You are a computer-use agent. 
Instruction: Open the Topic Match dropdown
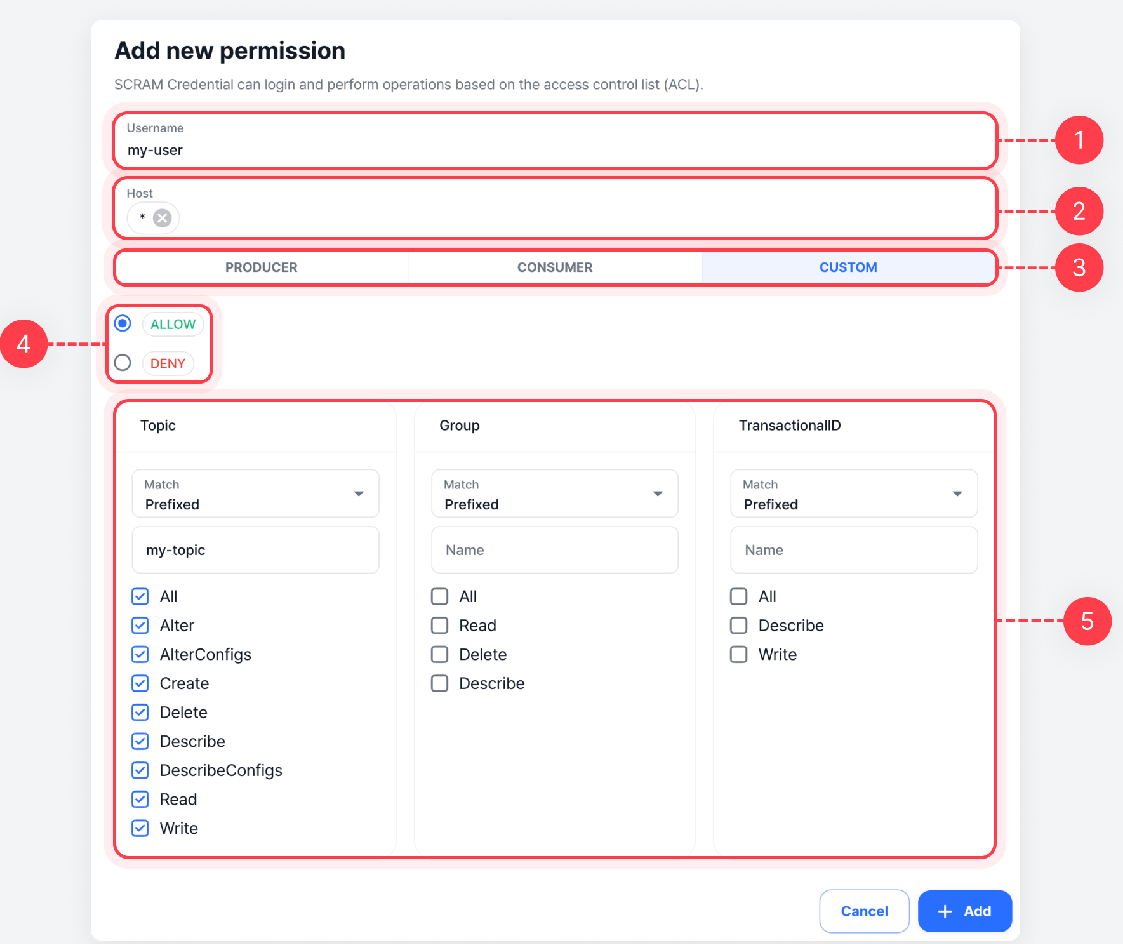pyautogui.click(x=256, y=494)
